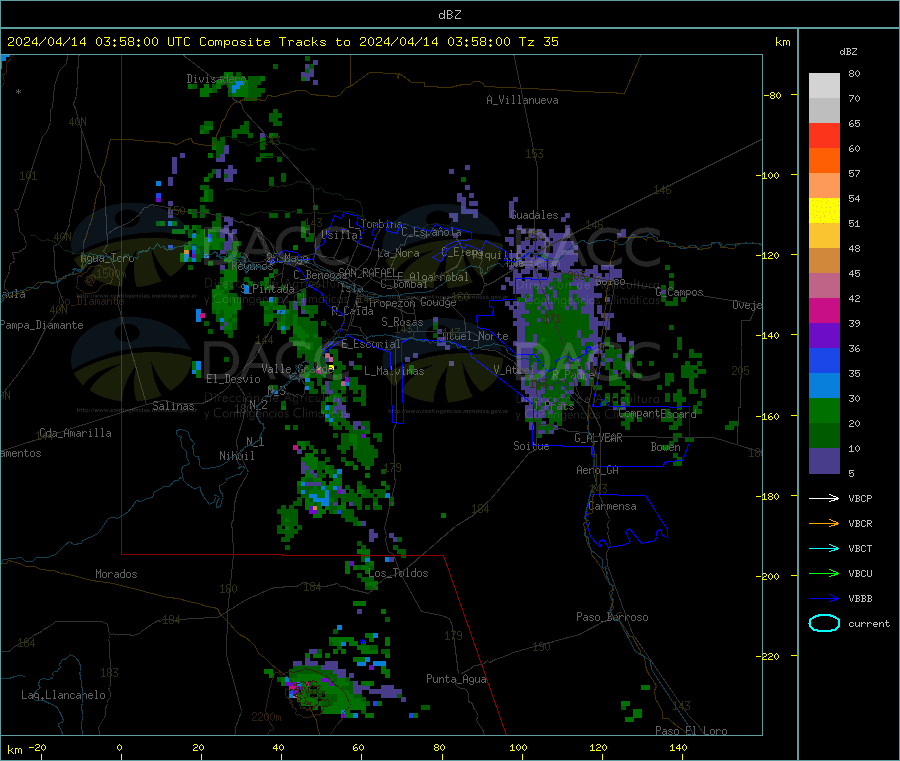Click the Paso_El_Loro place label

[x=691, y=731]
